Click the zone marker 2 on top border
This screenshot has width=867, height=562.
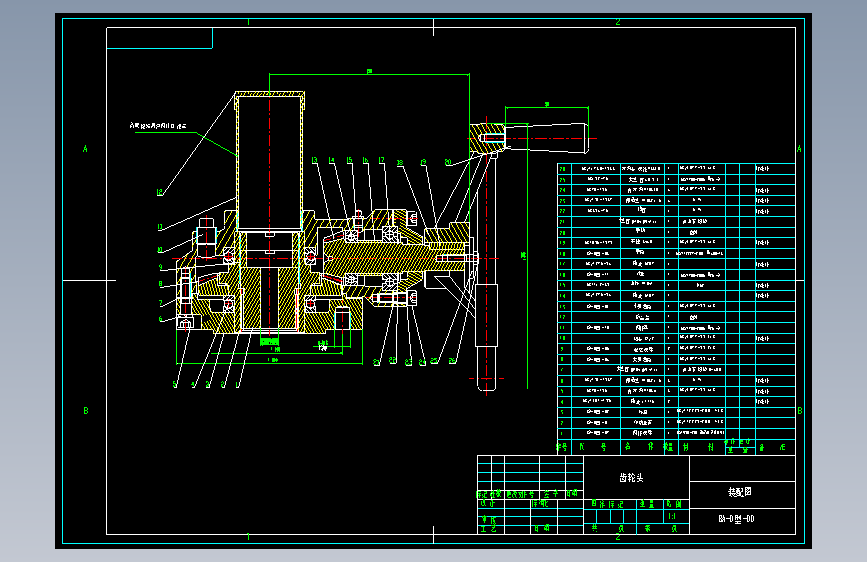click(x=618, y=22)
